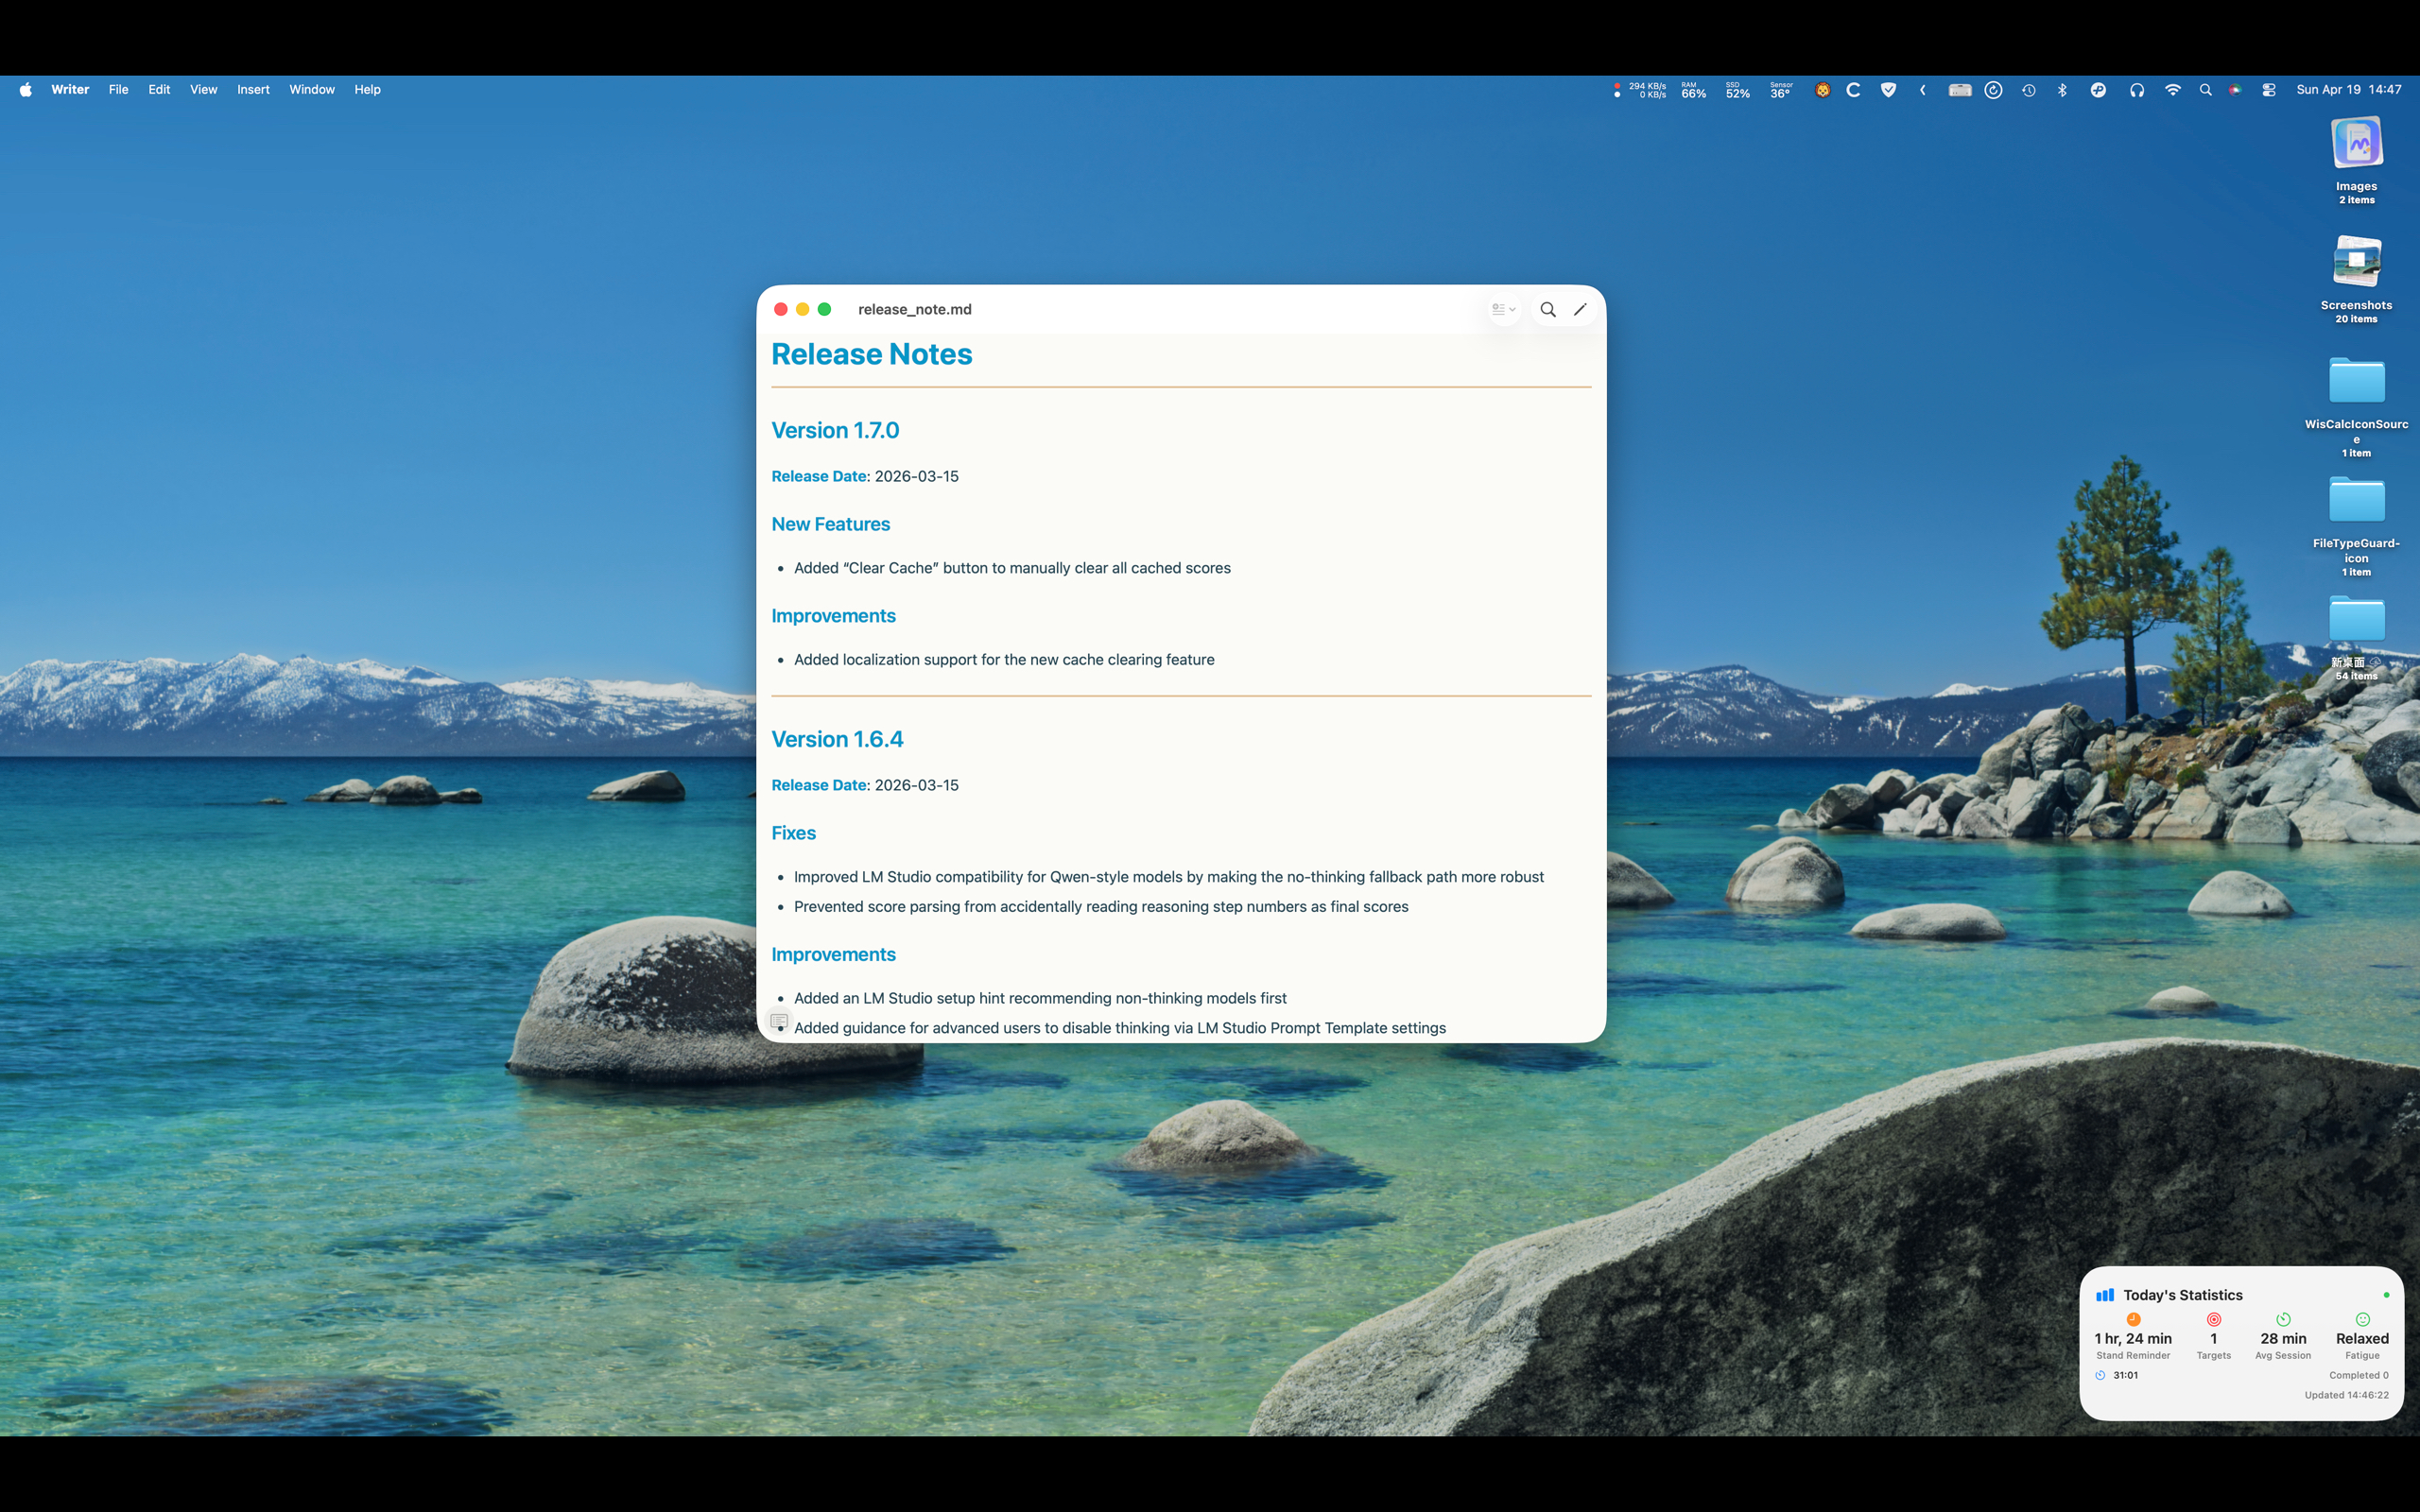Click the localization support bullet line
The width and height of the screenshot is (2420, 1512).
[1004, 660]
